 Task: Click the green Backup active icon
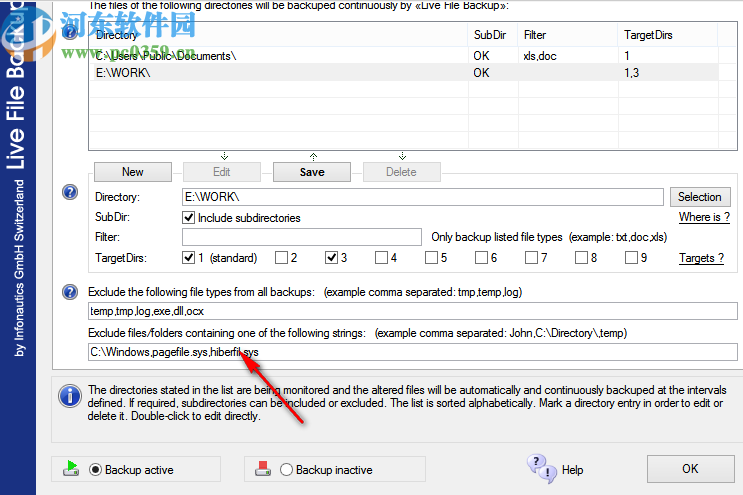tap(71, 468)
